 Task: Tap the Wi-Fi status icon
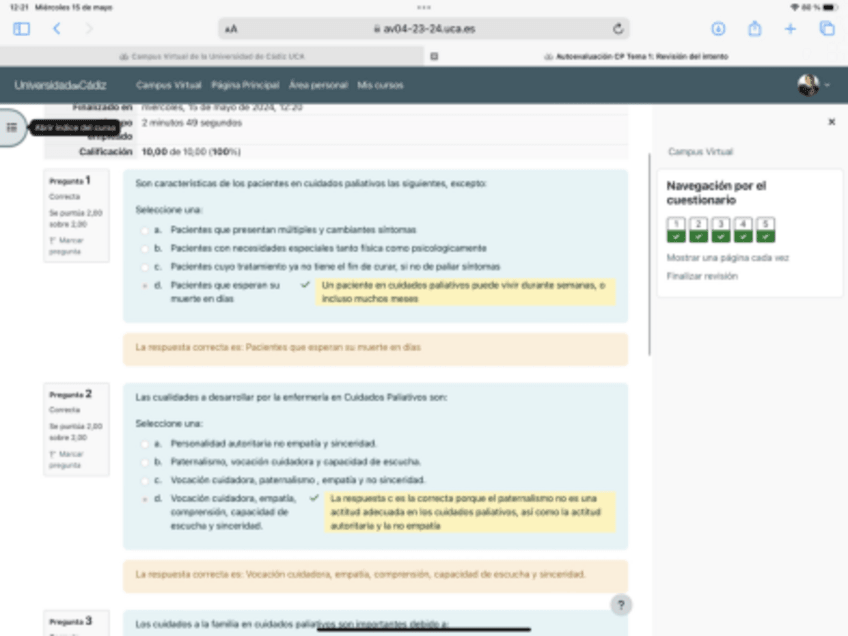(x=794, y=8)
